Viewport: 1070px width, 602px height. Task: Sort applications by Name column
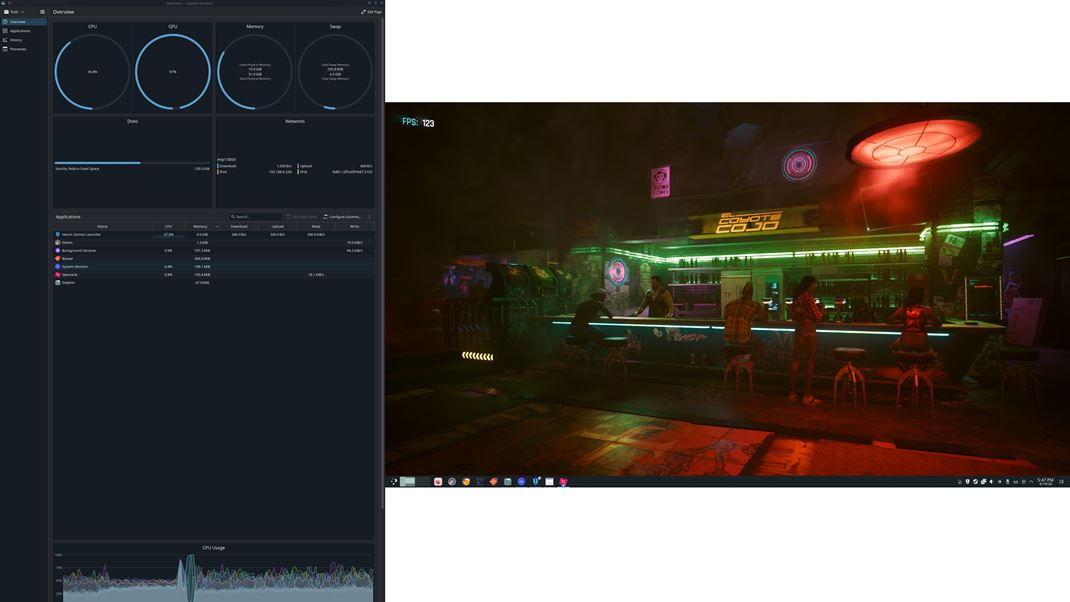pyautogui.click(x=102, y=226)
